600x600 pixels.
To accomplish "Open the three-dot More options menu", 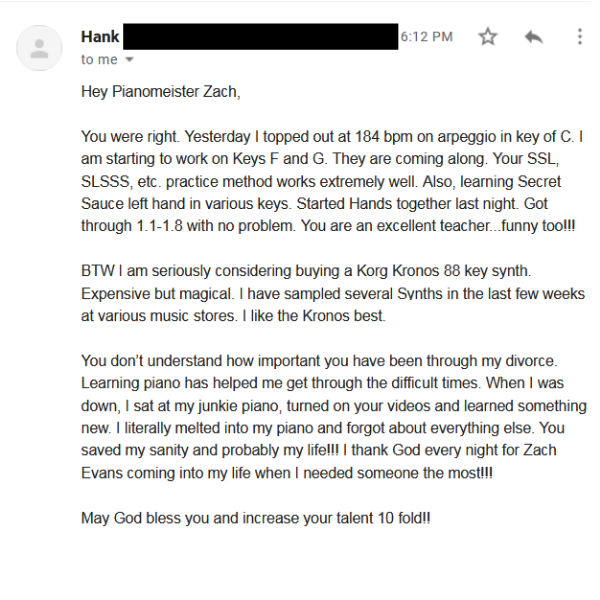I will [579, 37].
